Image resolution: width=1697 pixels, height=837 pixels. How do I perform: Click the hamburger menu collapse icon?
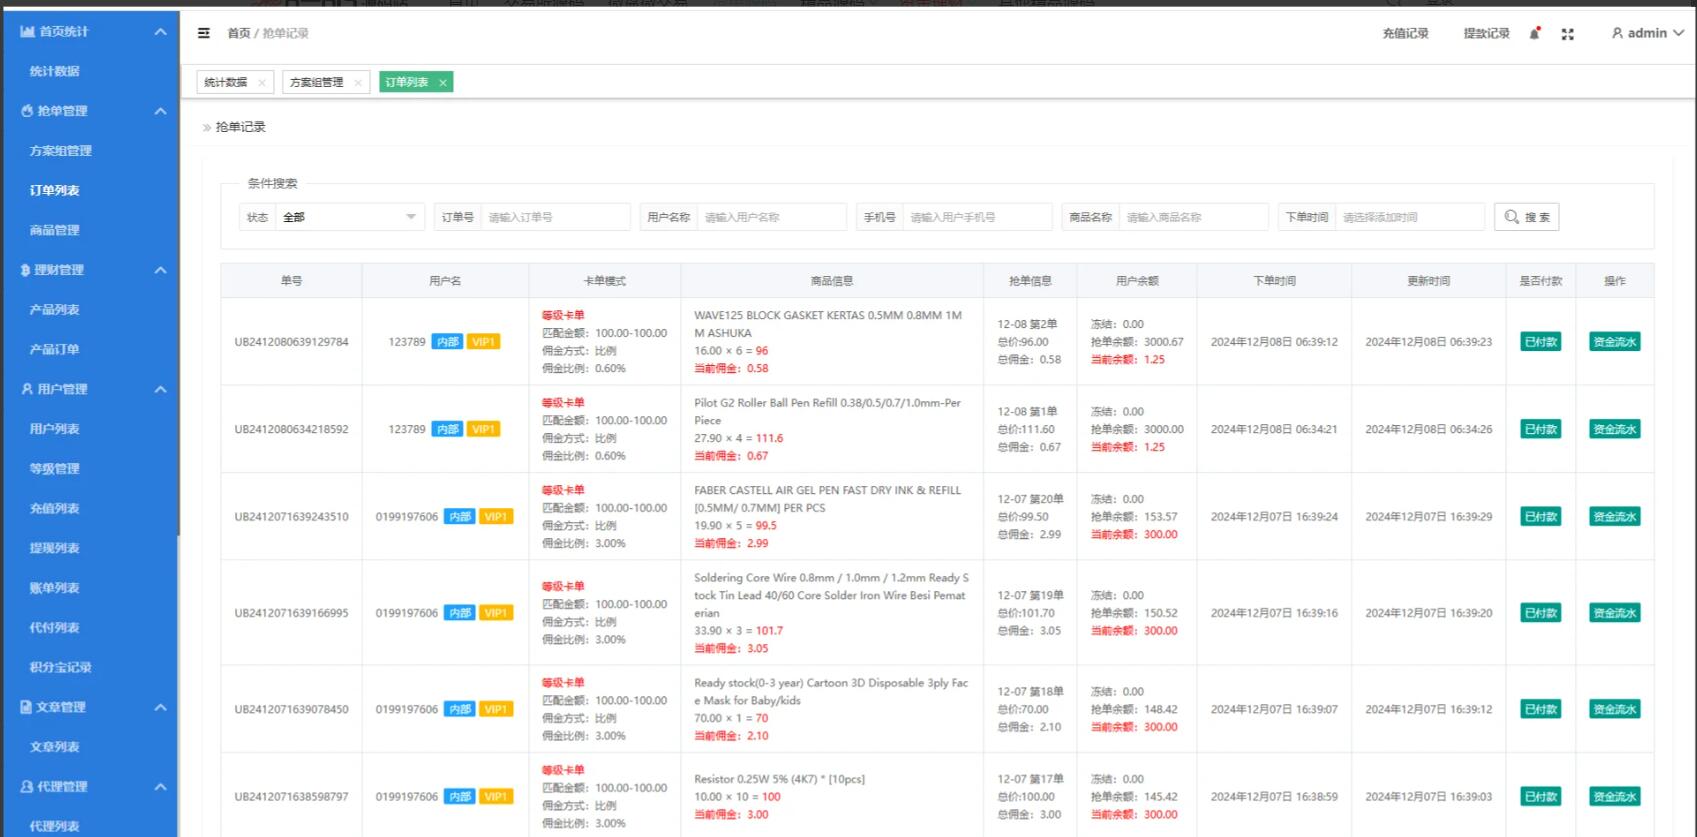(204, 33)
